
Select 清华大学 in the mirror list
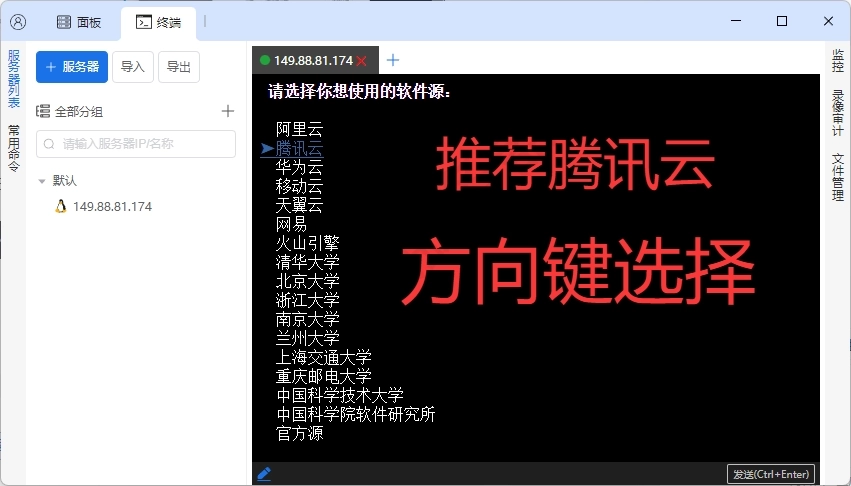(x=307, y=262)
